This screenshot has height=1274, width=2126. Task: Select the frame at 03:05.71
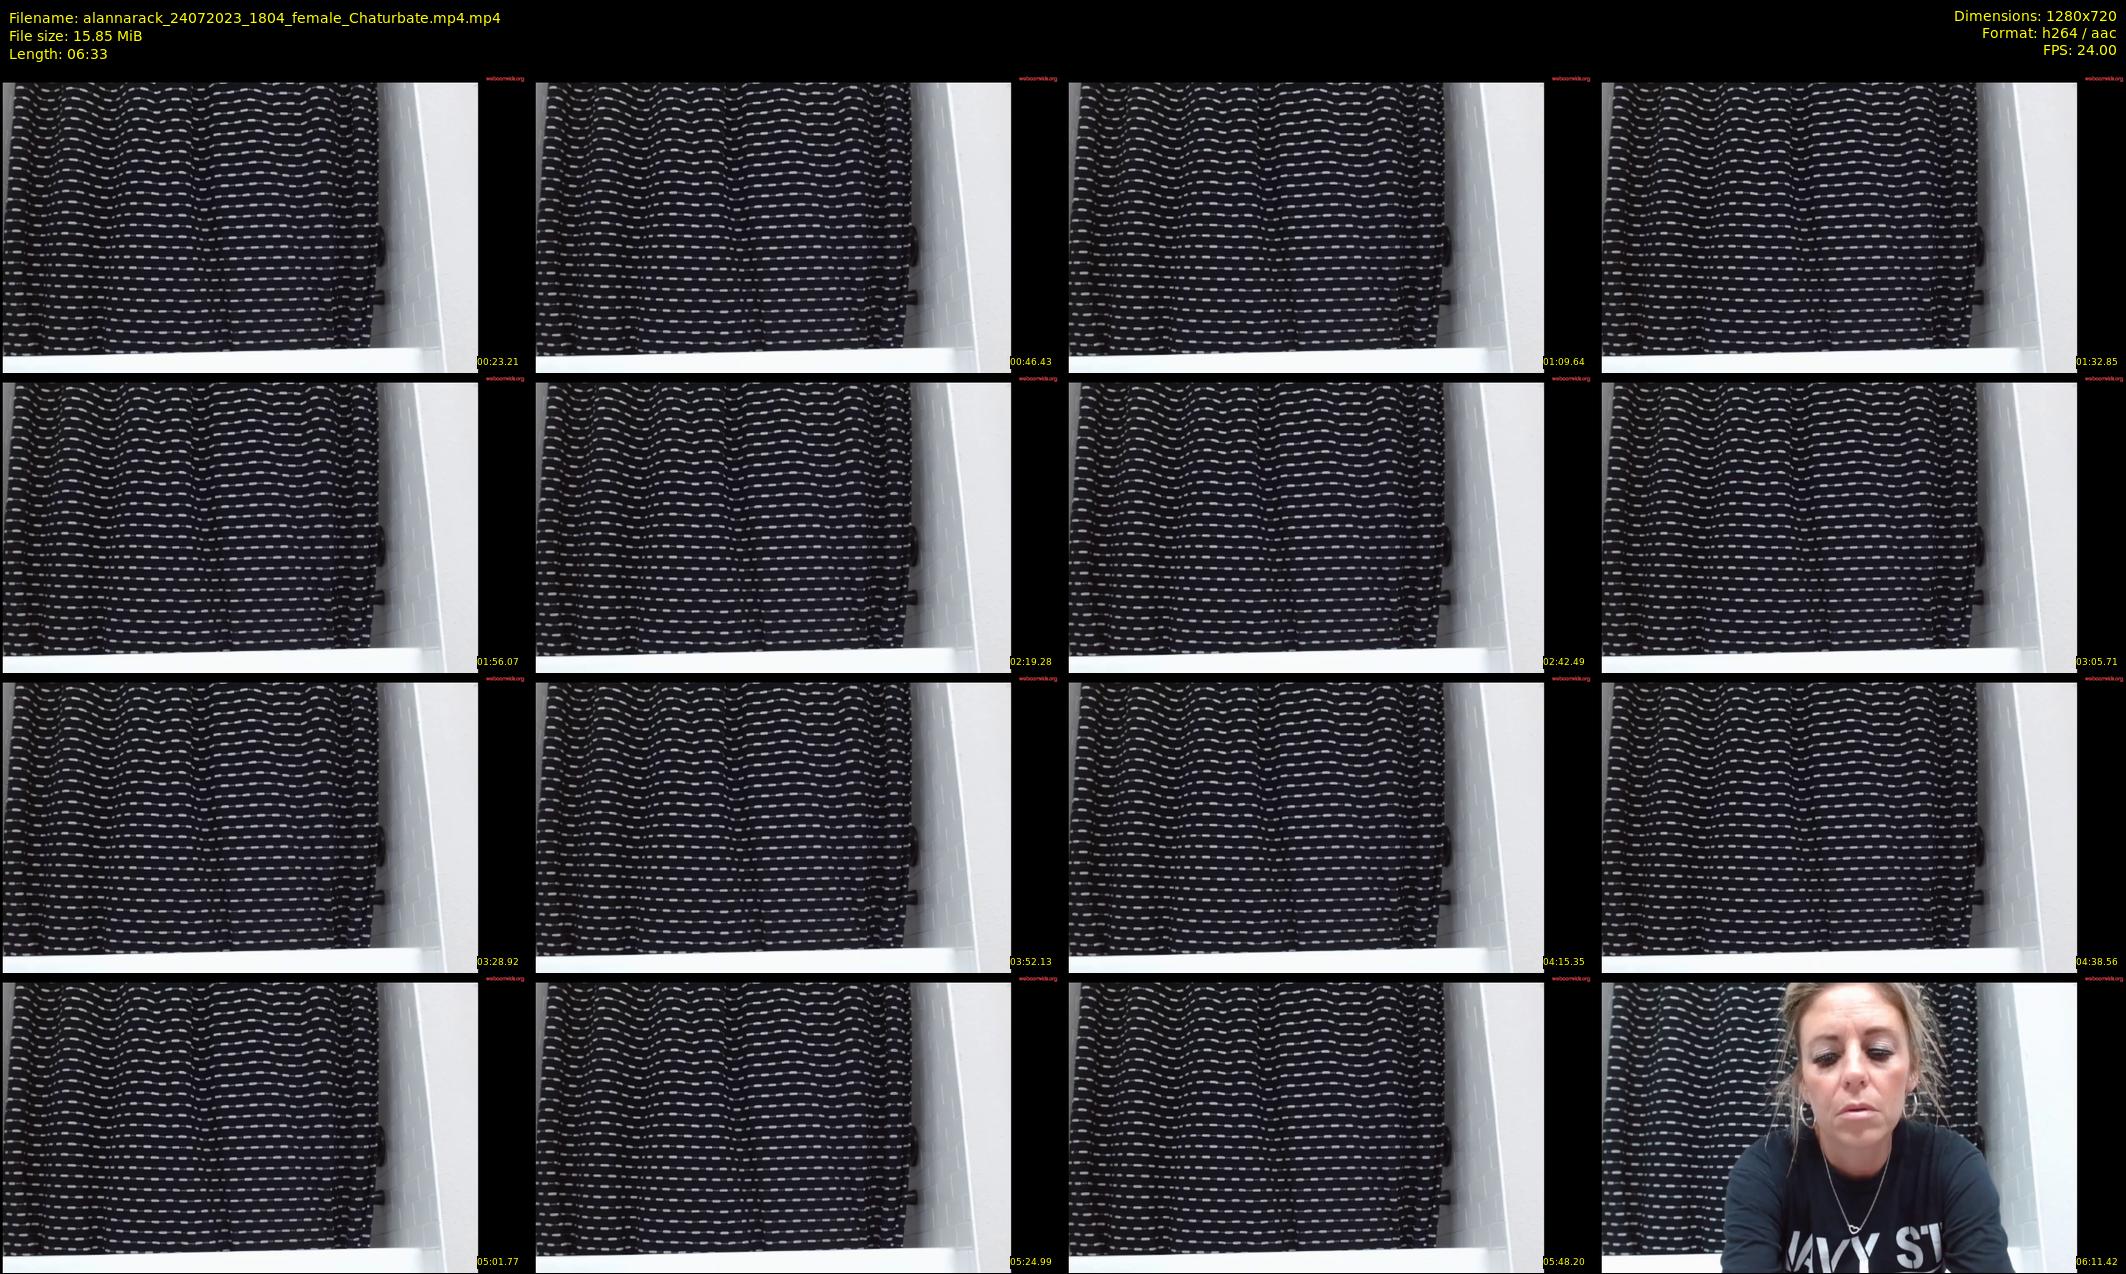click(x=1861, y=527)
